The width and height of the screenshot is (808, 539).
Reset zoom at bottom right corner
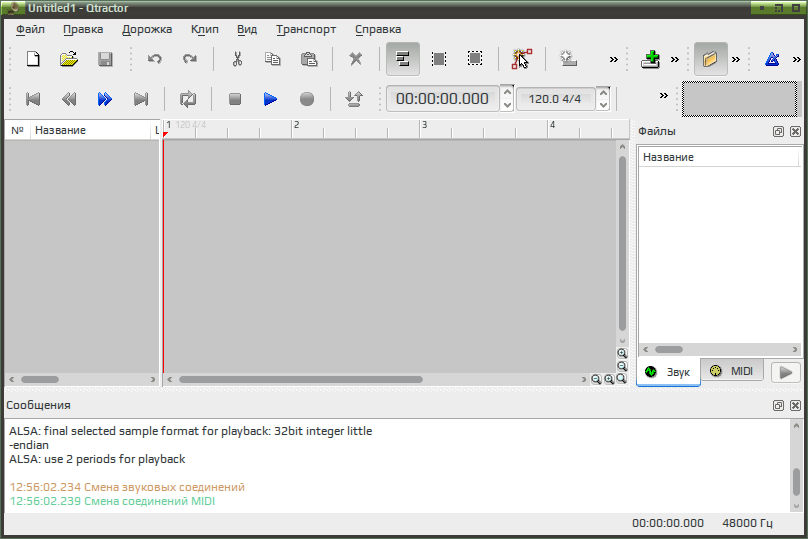tap(622, 379)
